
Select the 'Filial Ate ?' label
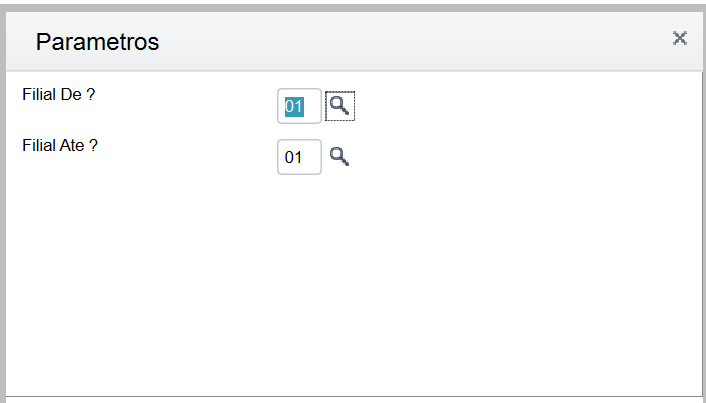(60, 145)
